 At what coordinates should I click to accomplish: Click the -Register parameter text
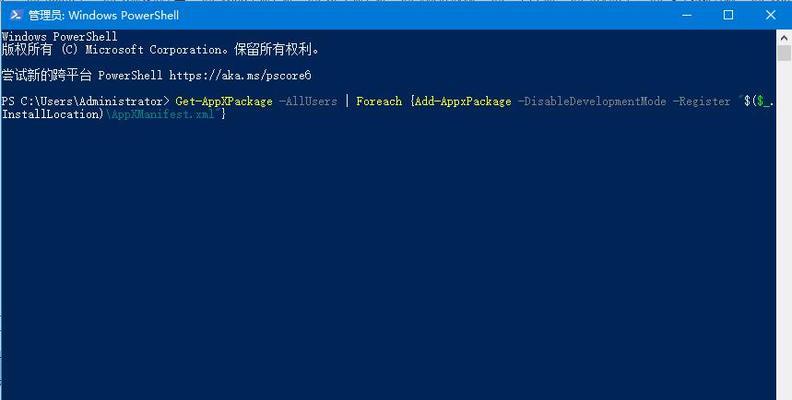pyautogui.click(x=702, y=102)
